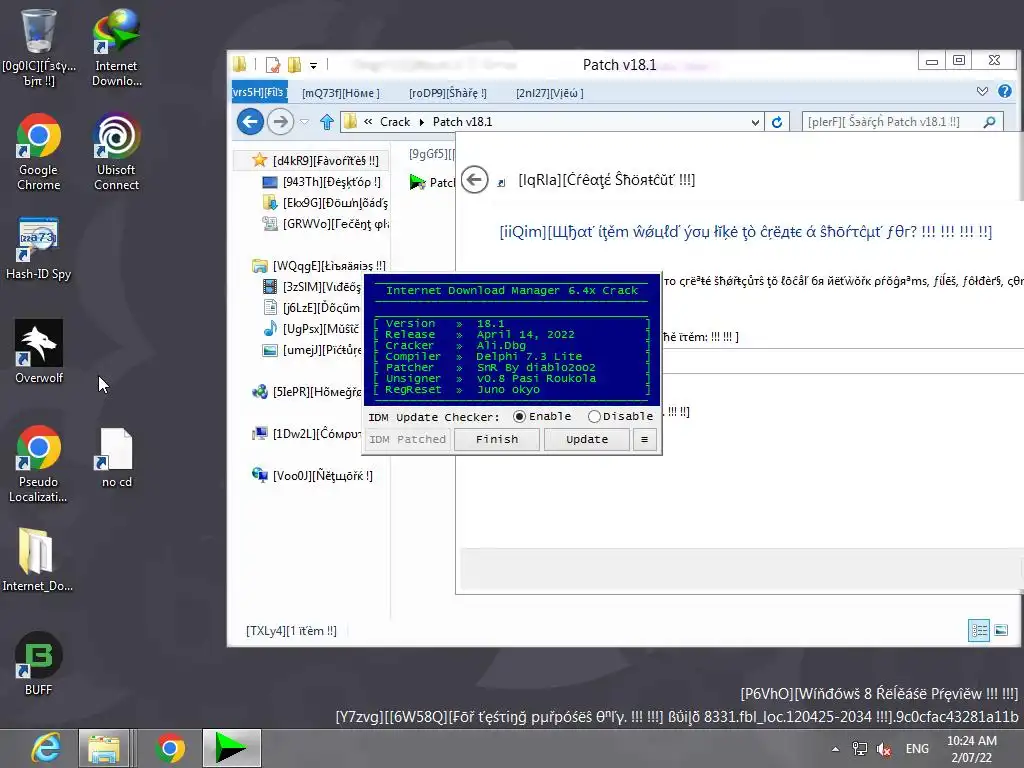Select the Enable update checker radio
This screenshot has width=1024, height=768.
coord(542,417)
